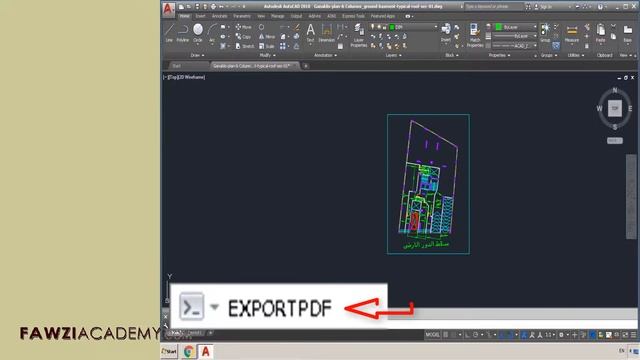Select the Line tool
The height and width of the screenshot is (360, 640).
pos(169,33)
